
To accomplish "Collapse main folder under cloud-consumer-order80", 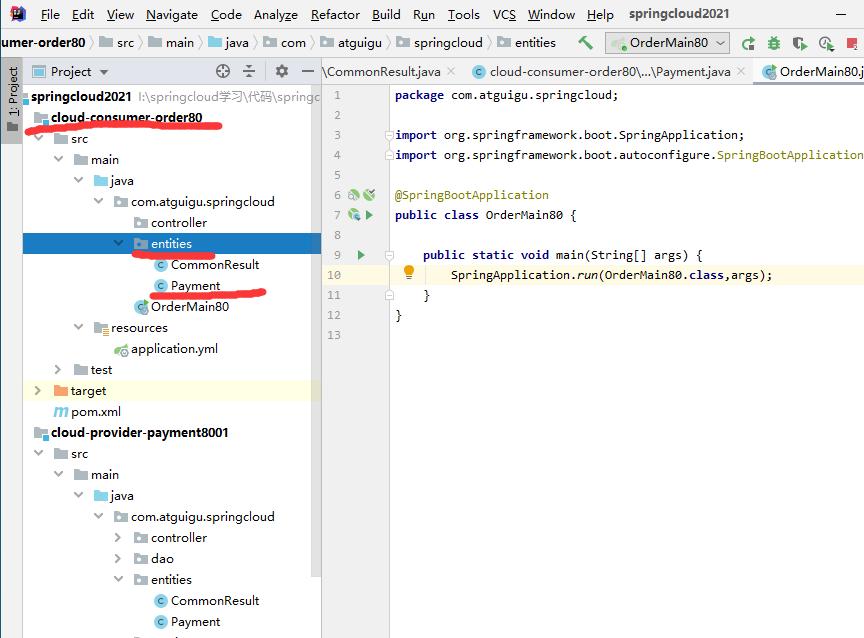I will (58, 159).
